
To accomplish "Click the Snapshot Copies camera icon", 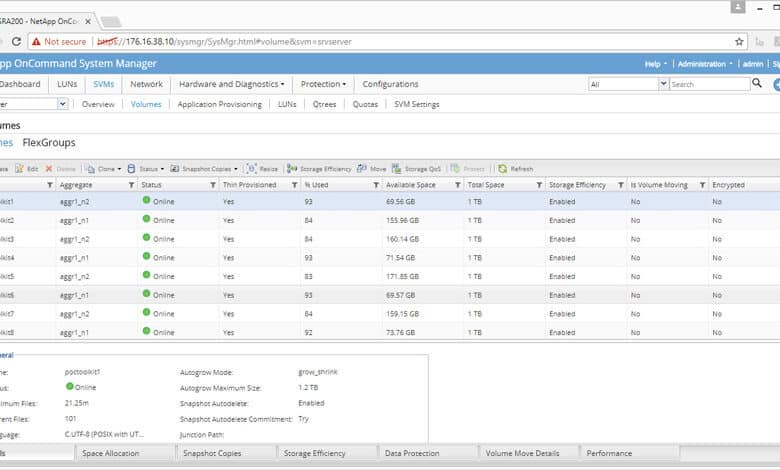I will click(175, 169).
